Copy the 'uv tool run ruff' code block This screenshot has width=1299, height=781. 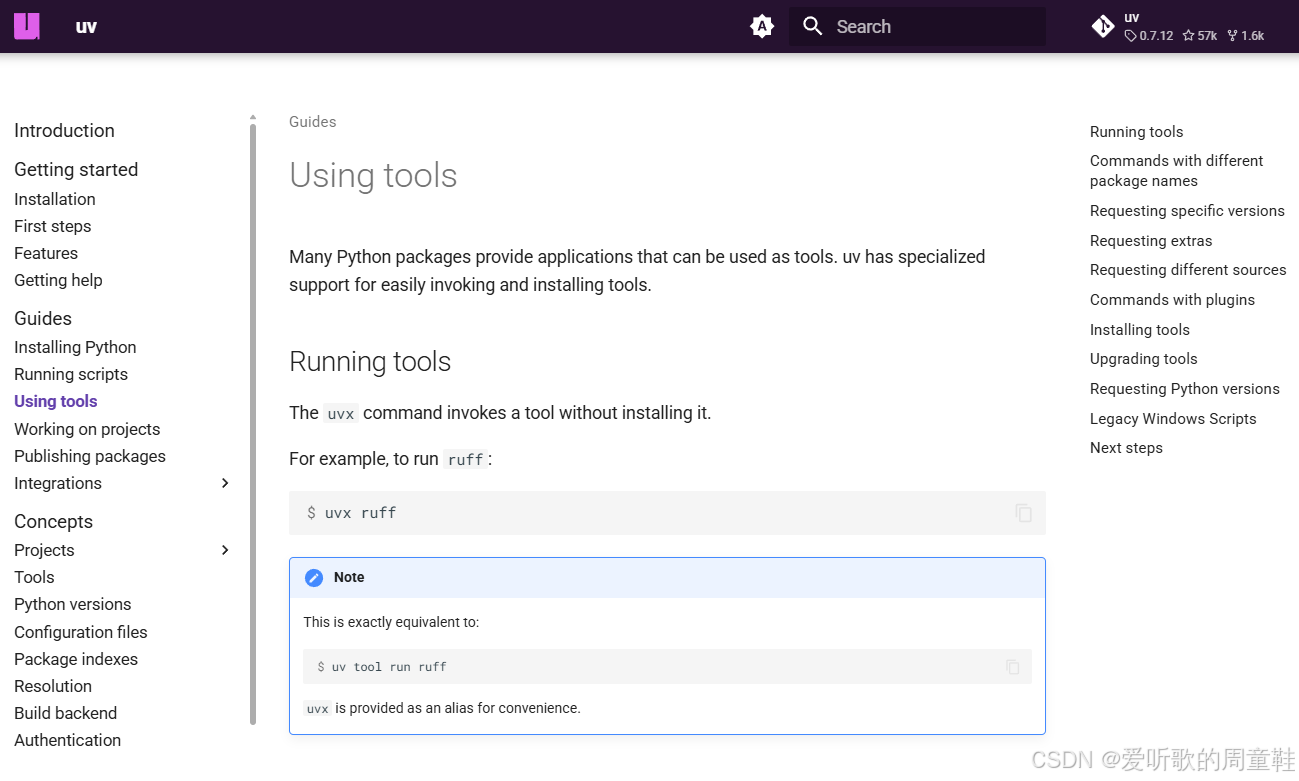1012,667
